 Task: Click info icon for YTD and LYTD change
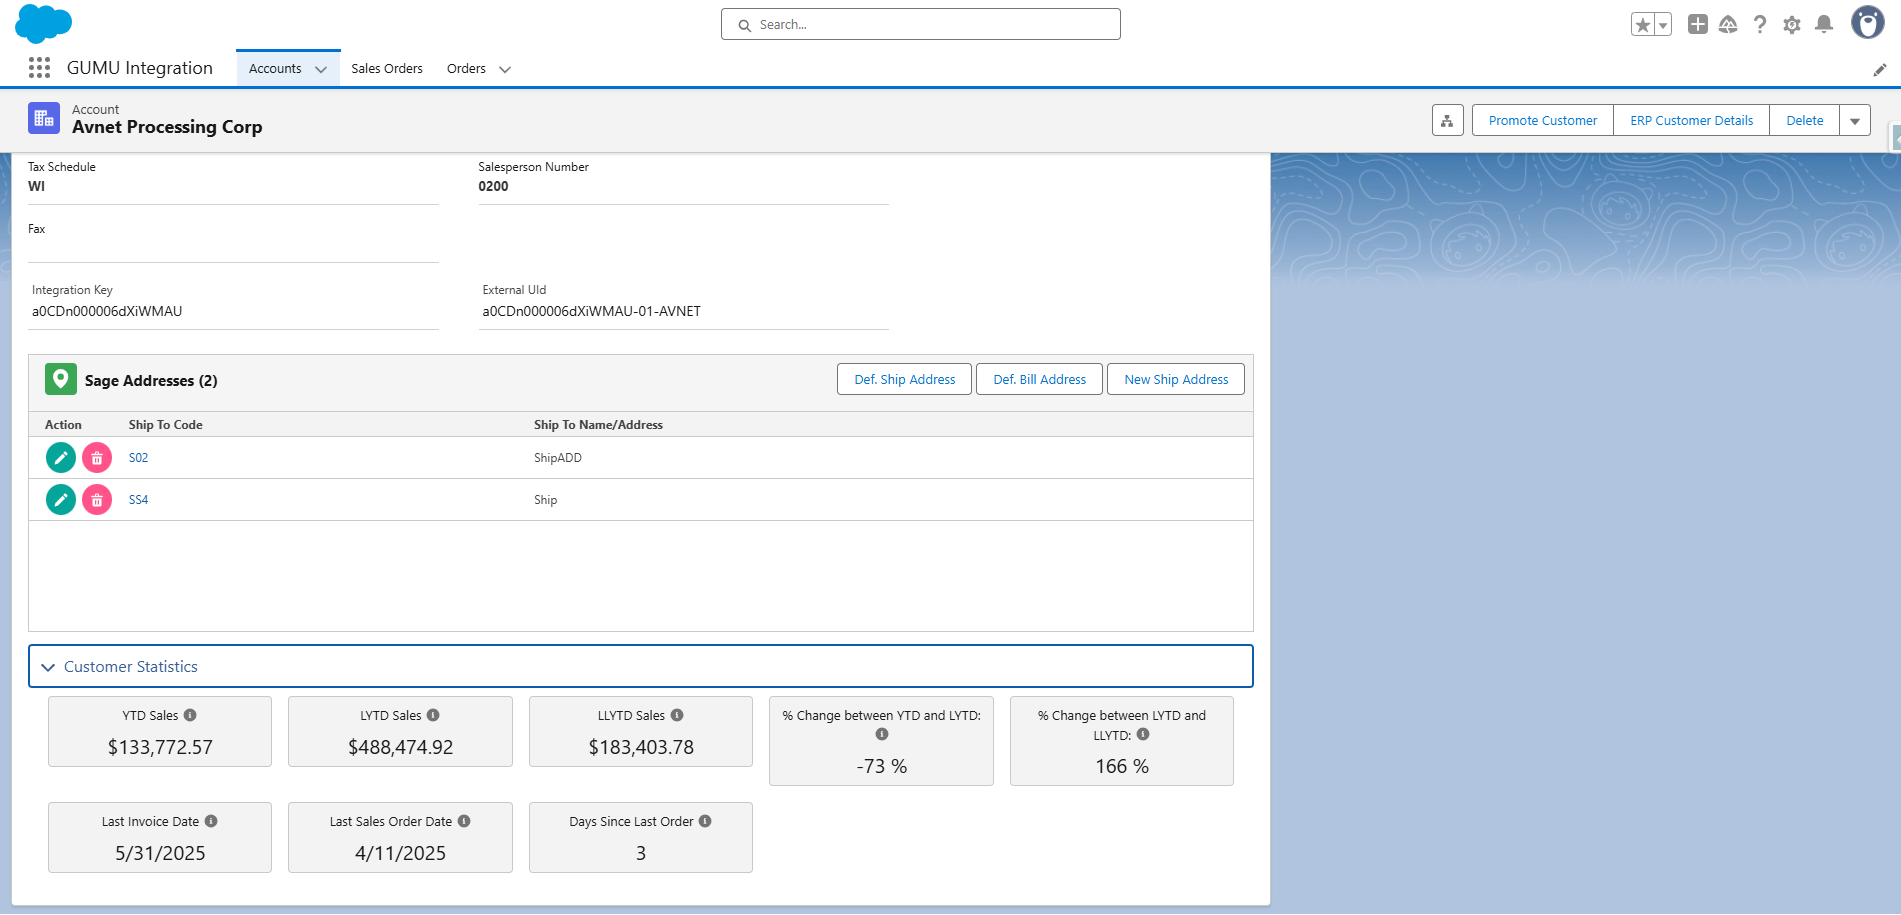click(882, 734)
